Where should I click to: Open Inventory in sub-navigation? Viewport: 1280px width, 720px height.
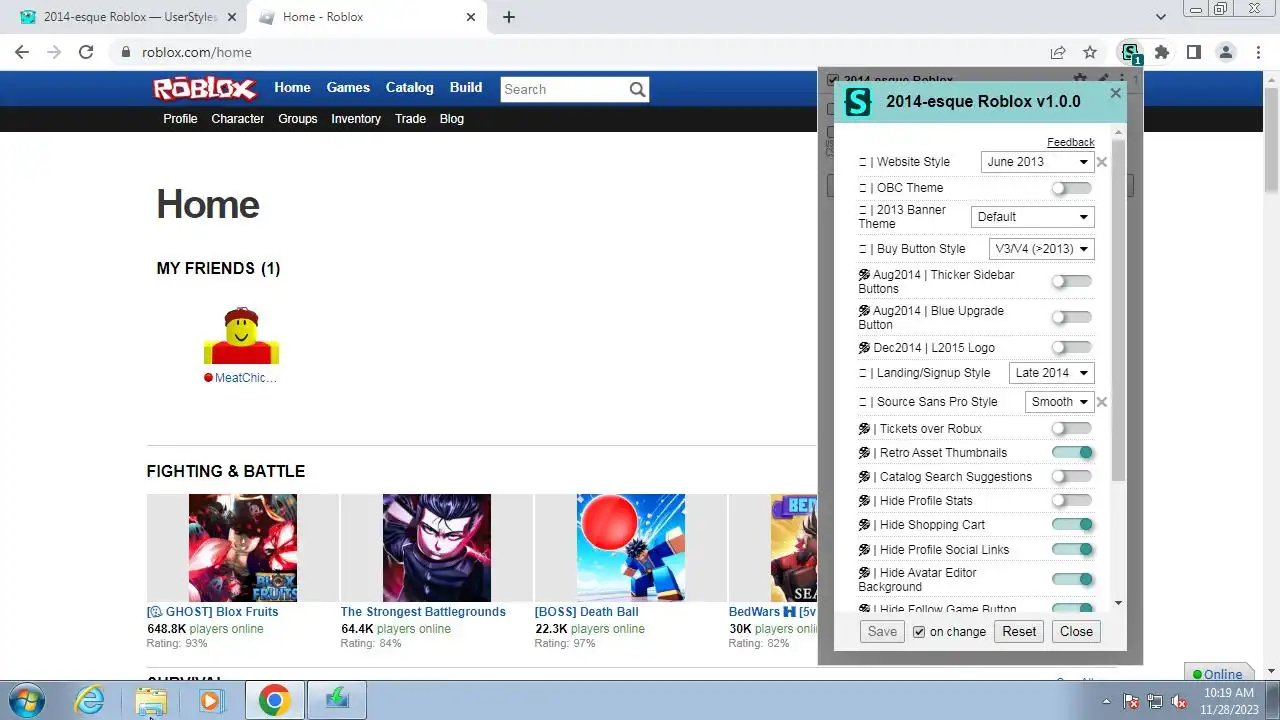point(356,119)
